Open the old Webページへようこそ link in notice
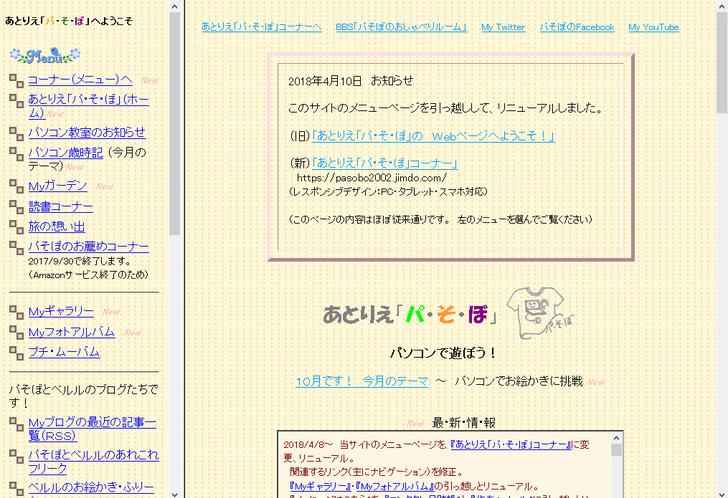Viewport: 728px width, 498px height. tap(433, 136)
